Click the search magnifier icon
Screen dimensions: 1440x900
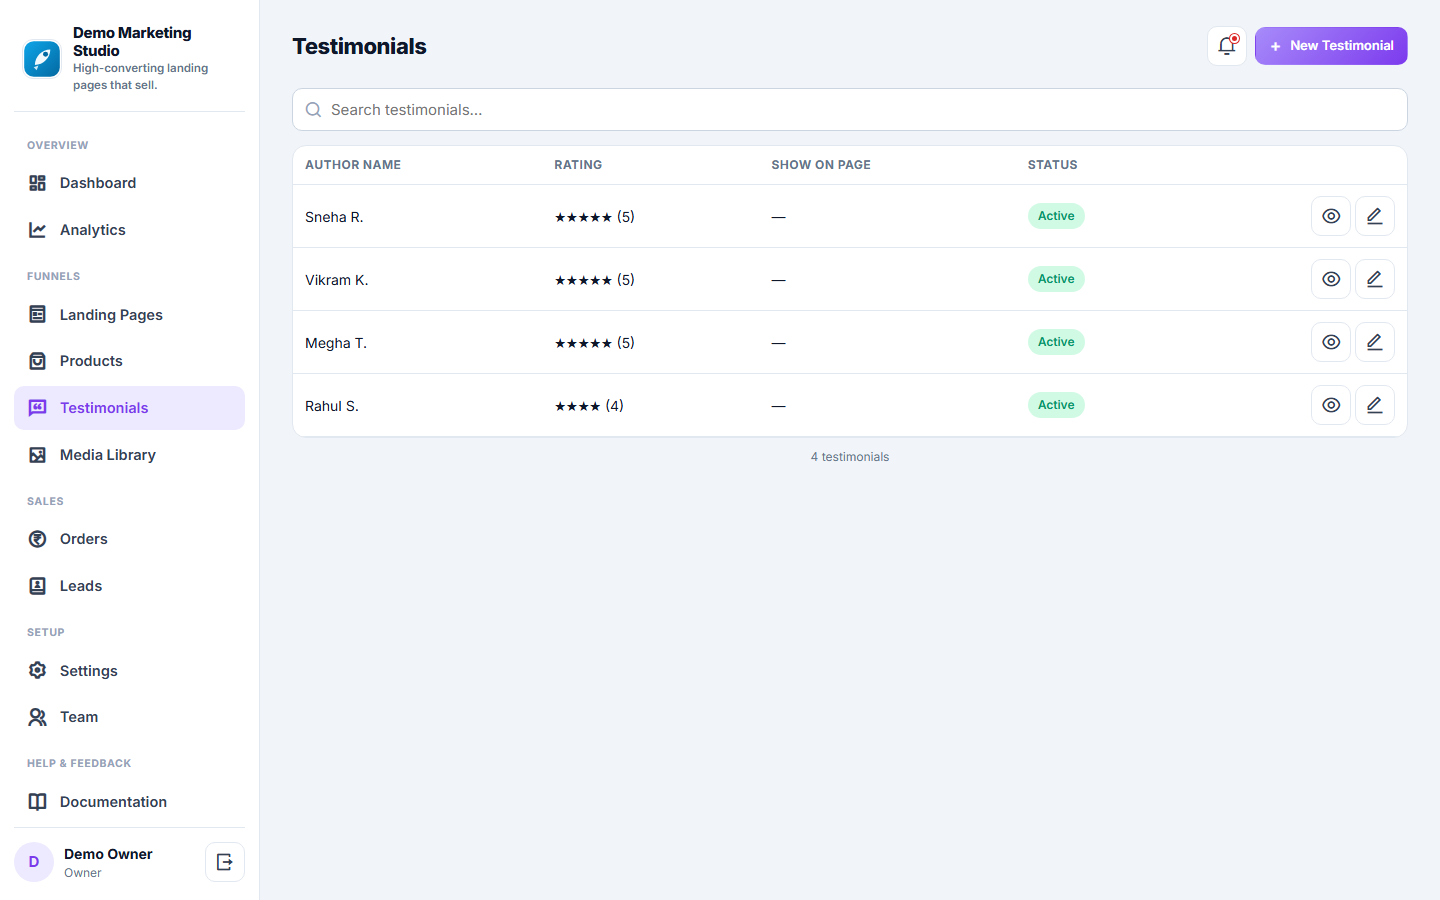point(313,110)
